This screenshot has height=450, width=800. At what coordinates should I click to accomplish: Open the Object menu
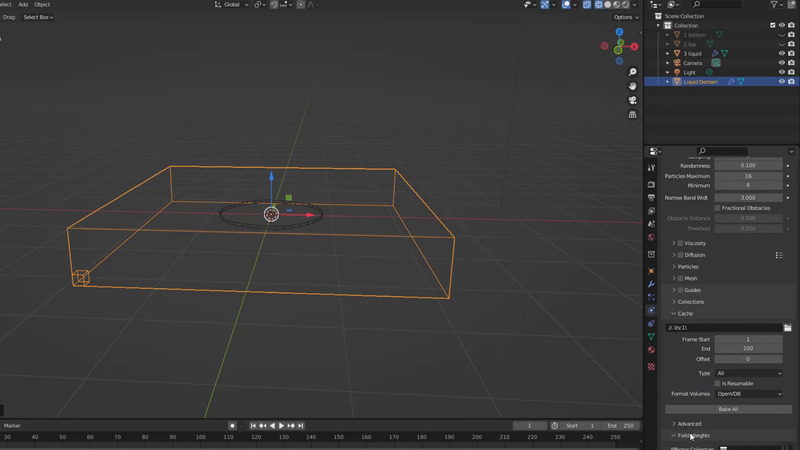[x=42, y=5]
